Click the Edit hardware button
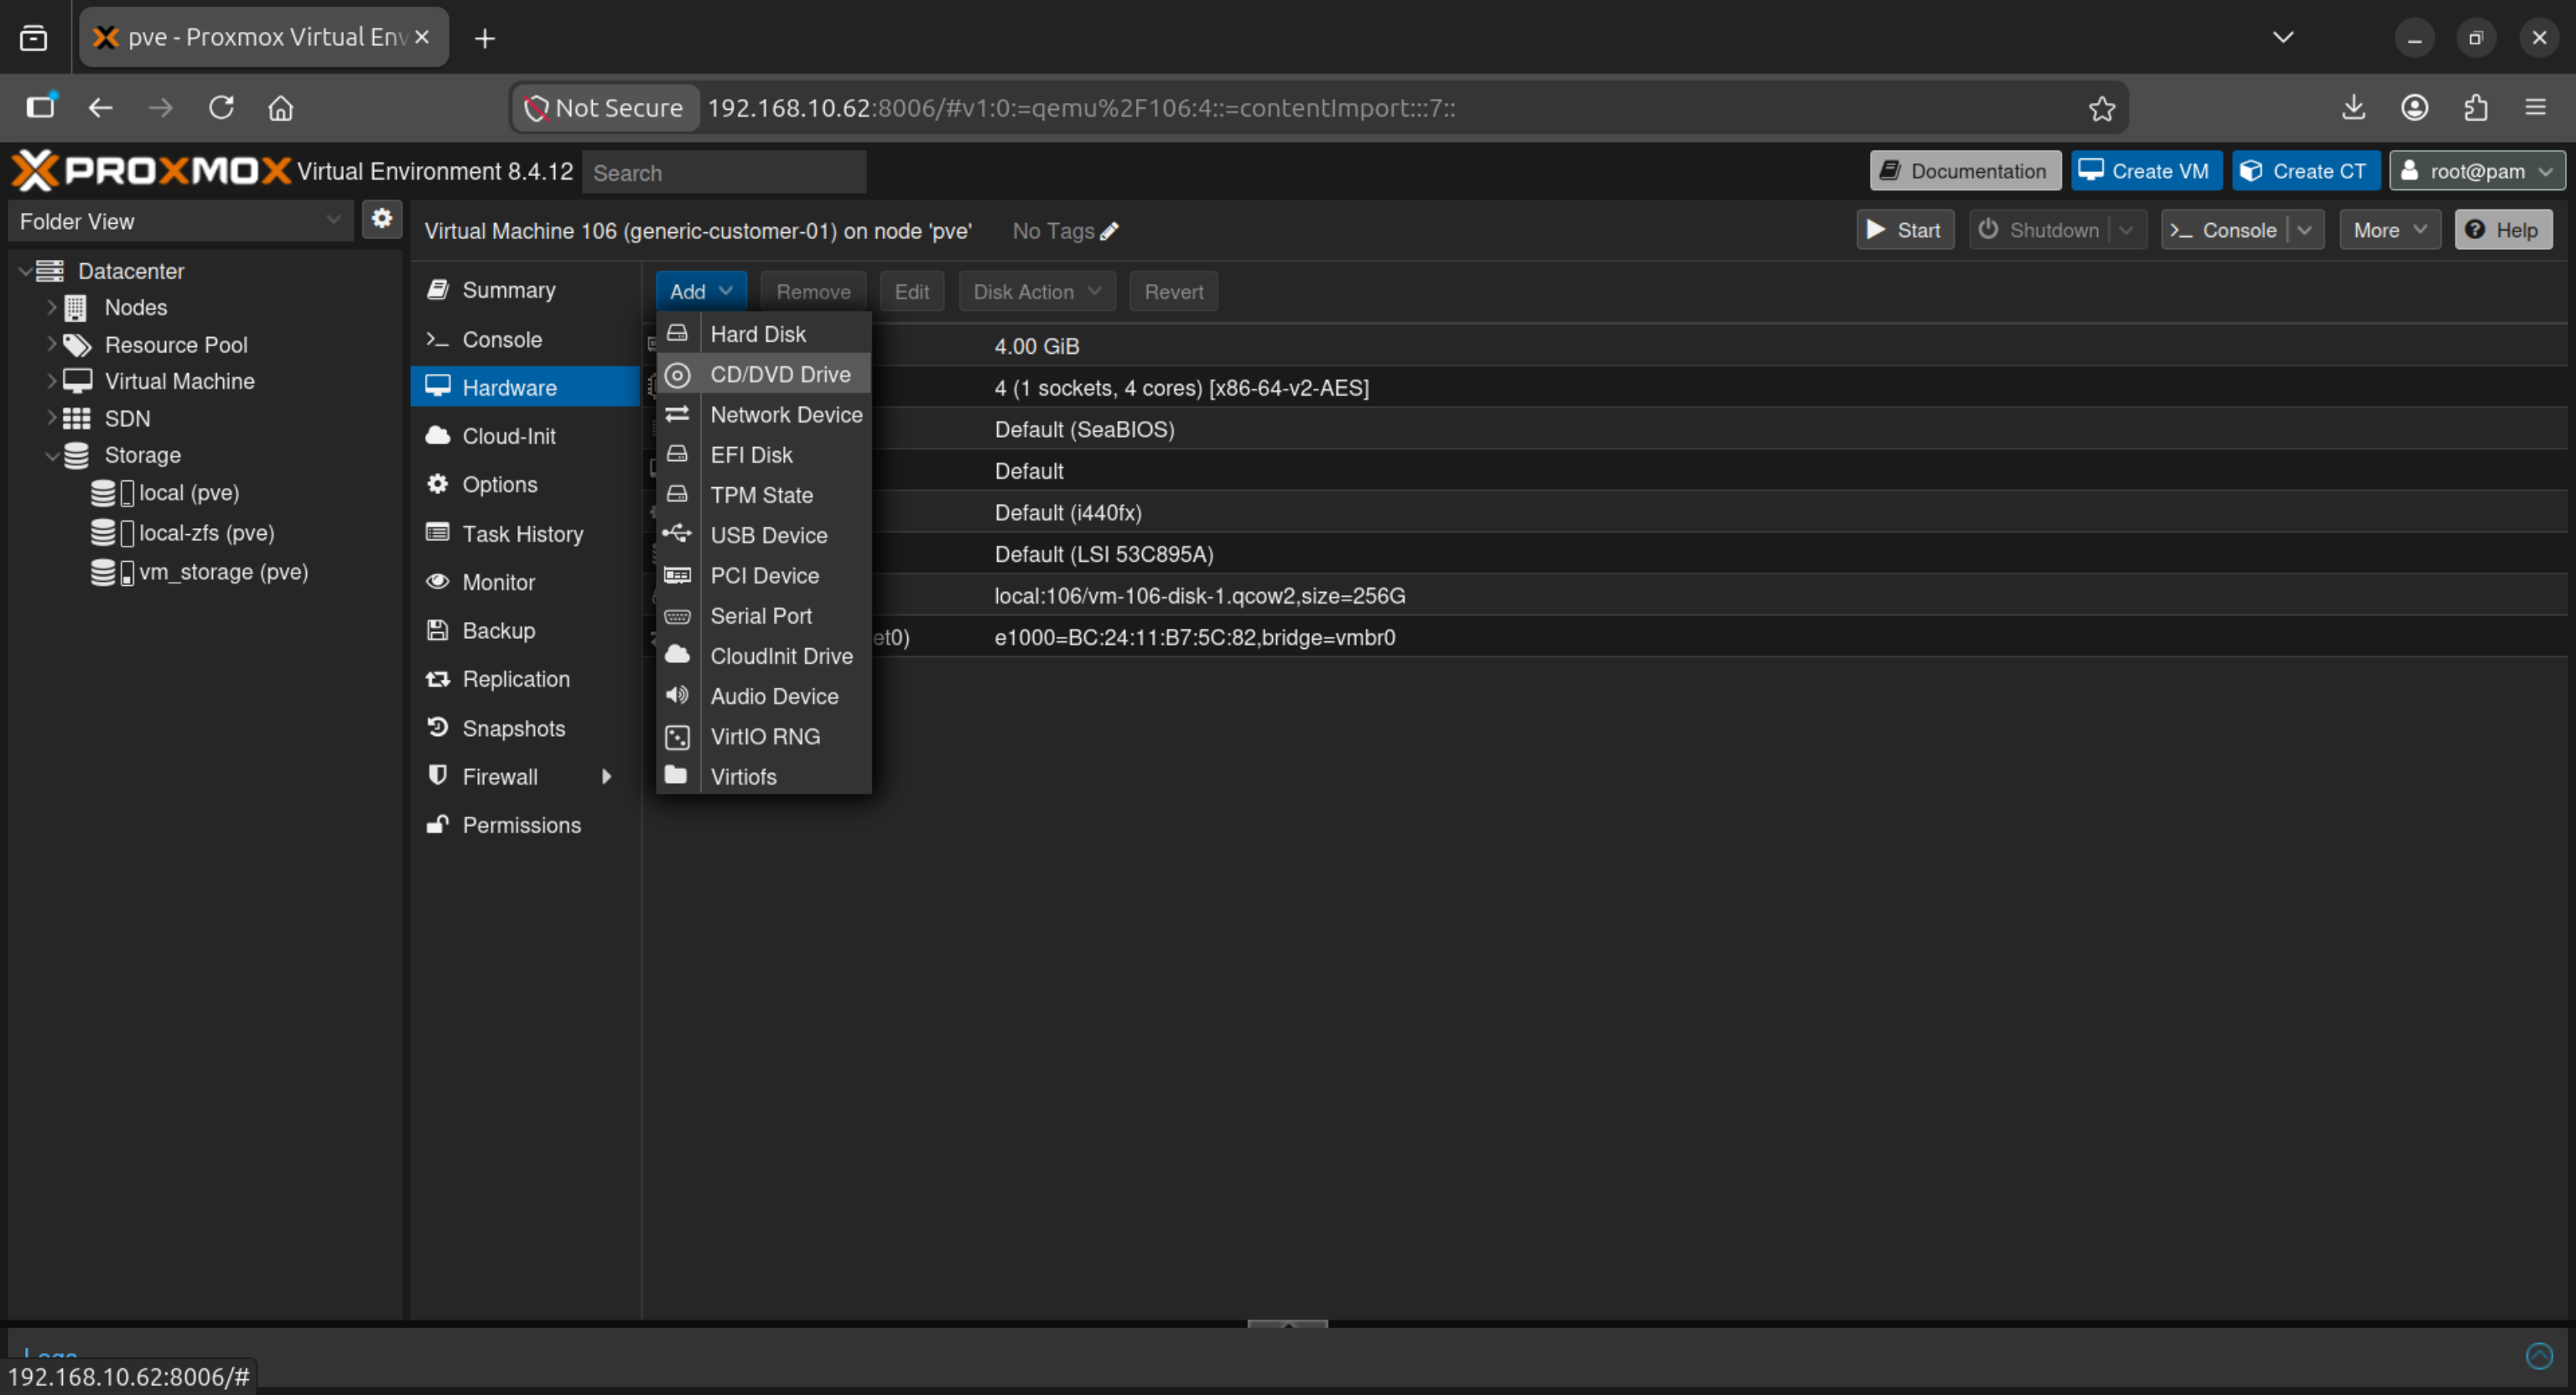 point(911,292)
